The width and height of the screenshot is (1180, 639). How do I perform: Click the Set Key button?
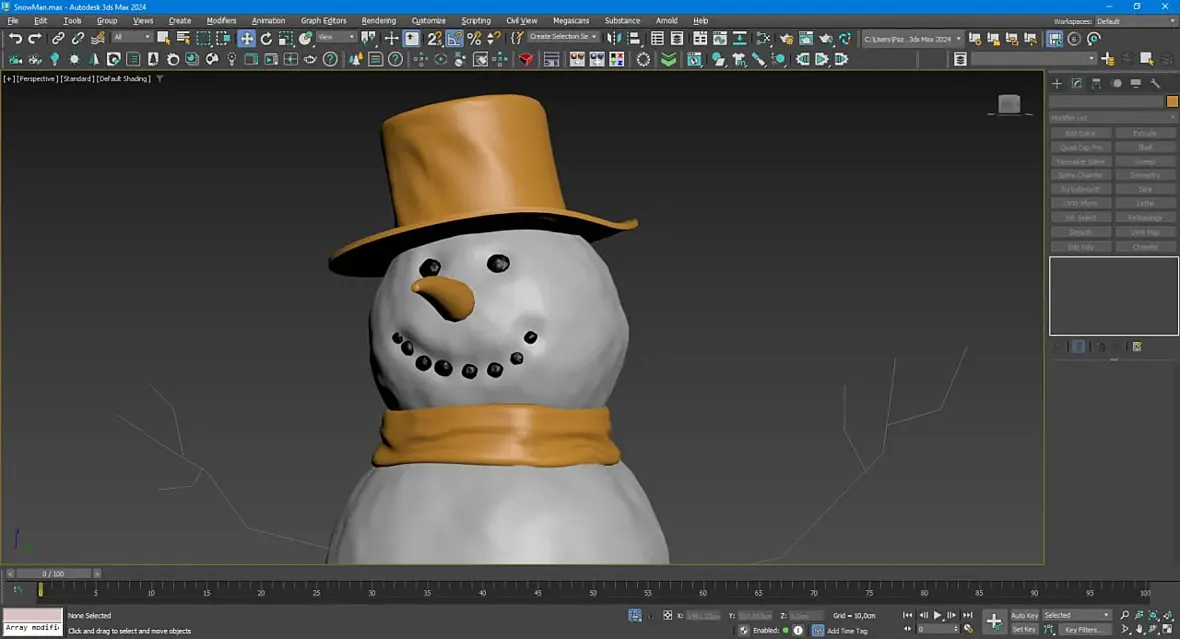[x=1024, y=630]
